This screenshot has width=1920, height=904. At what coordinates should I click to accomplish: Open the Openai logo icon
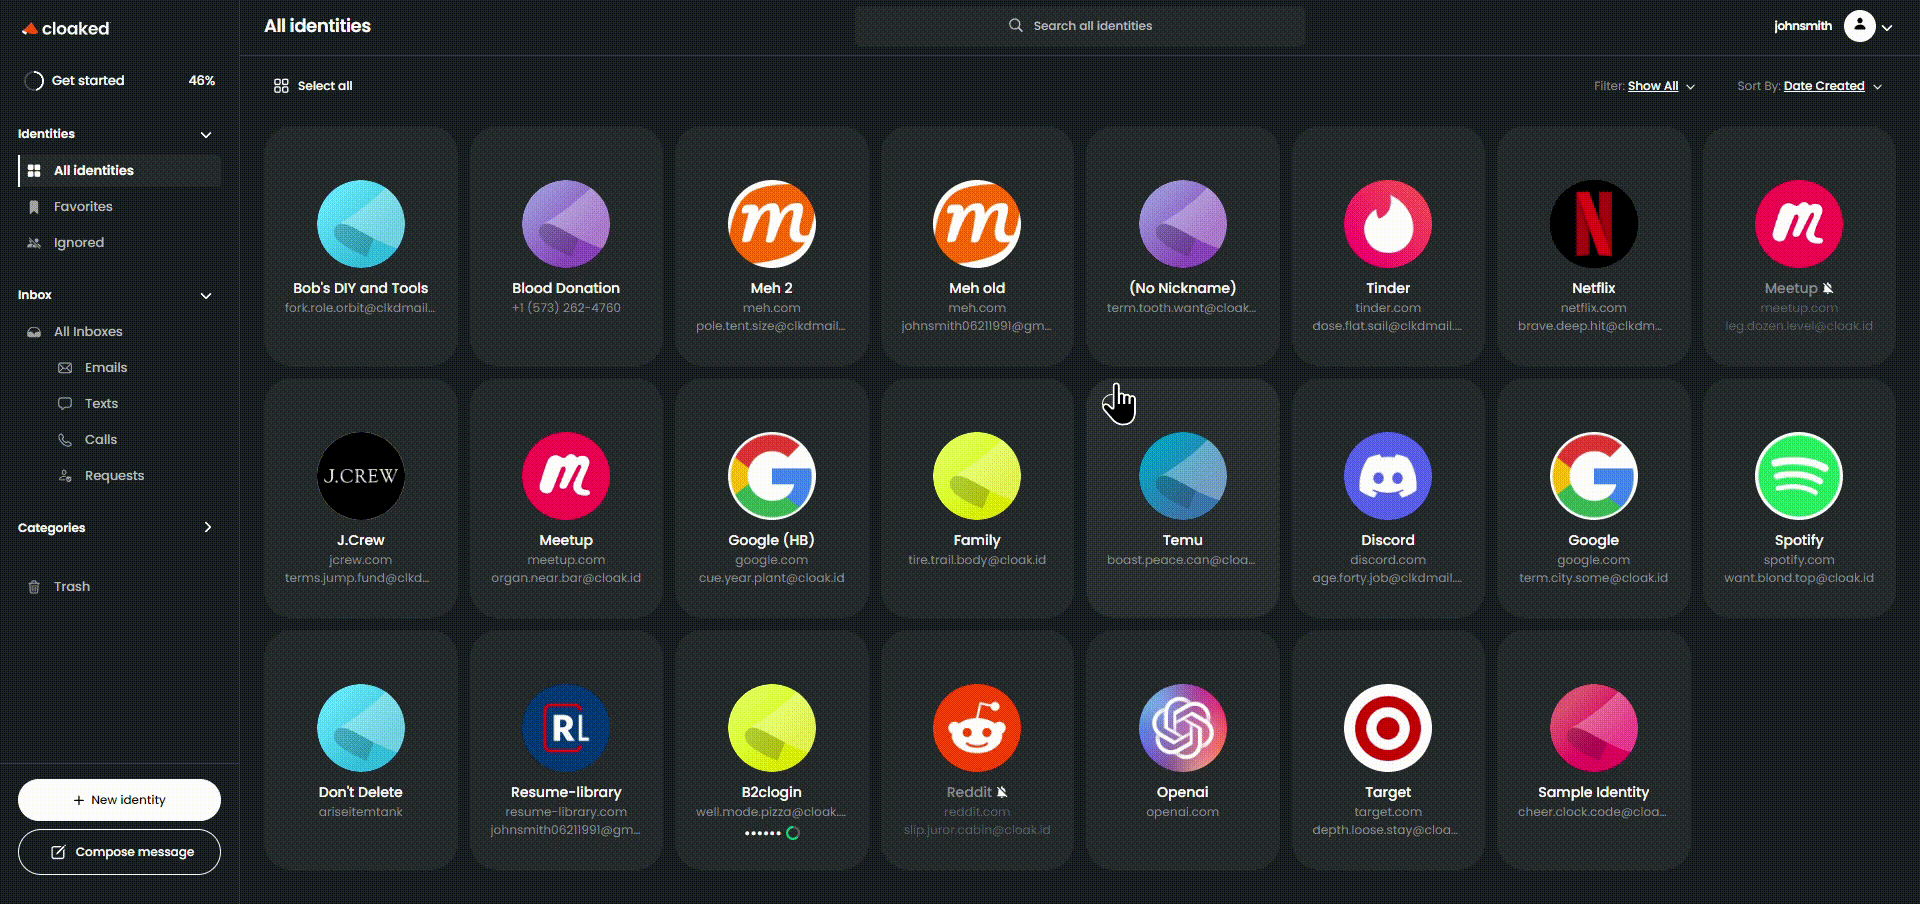click(1182, 728)
